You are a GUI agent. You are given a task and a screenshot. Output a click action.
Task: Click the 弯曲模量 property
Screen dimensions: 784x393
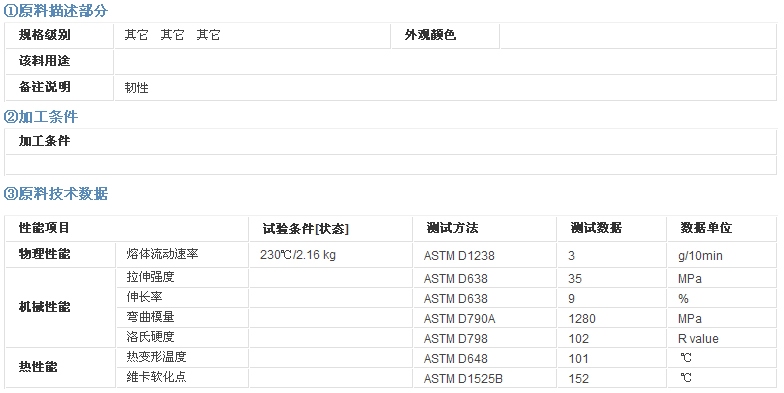tap(150, 316)
